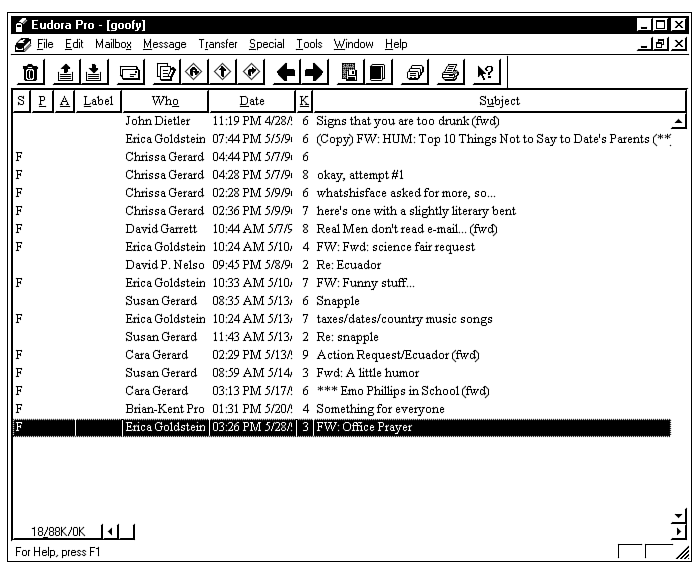This screenshot has width=699, height=577.
Task: Click the horizontal scrollbar right arrow
Action: (679, 532)
